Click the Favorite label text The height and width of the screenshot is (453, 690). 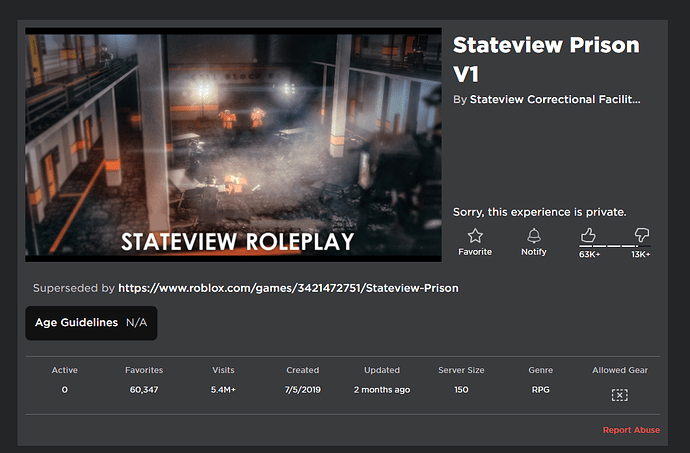click(475, 252)
